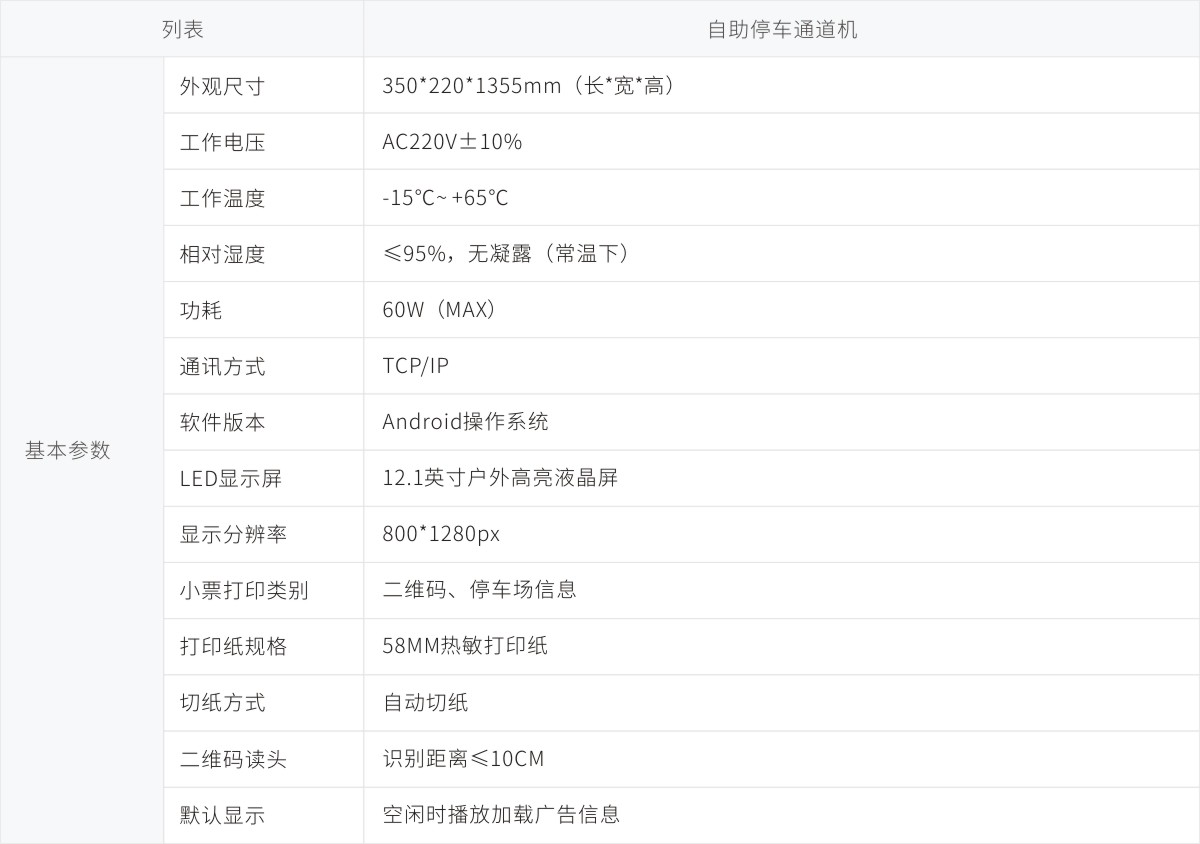The width and height of the screenshot is (1200, 844).
Task: Click the 外观尺寸 row label
Action: (222, 86)
